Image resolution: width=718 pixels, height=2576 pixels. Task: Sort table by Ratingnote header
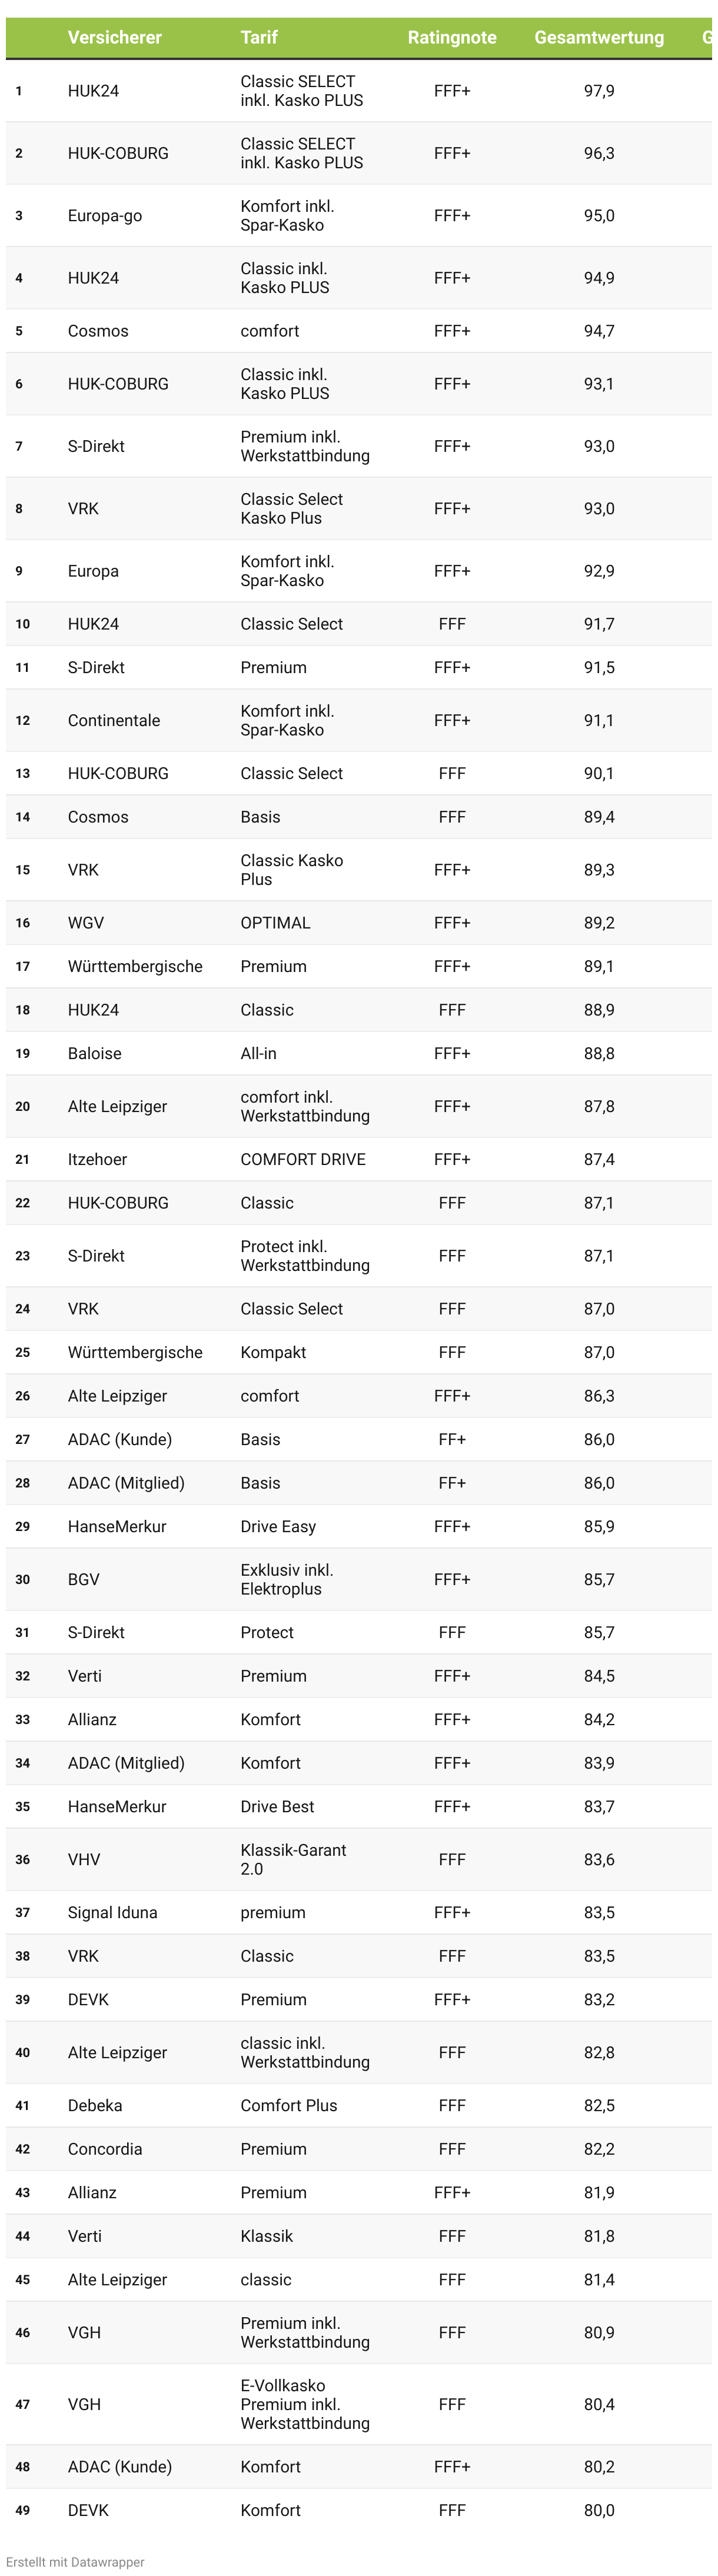pyautogui.click(x=452, y=37)
